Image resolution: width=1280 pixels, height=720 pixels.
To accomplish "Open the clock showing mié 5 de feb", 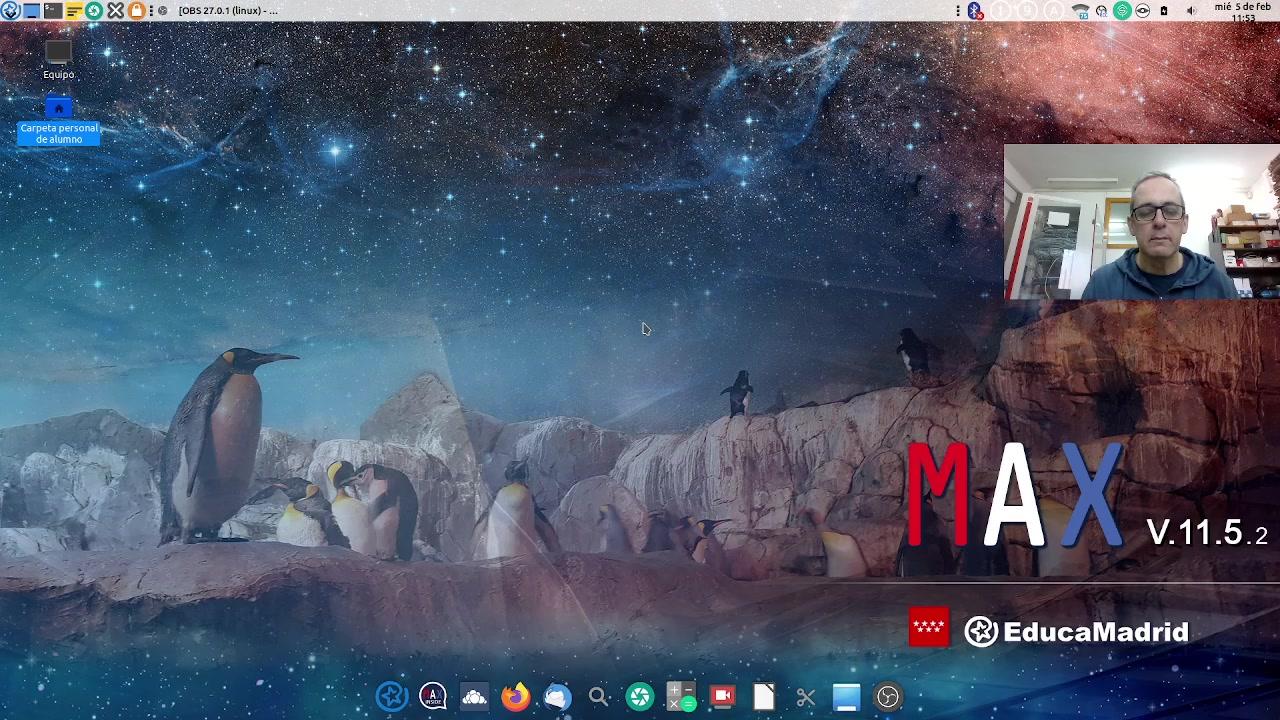I will [1243, 11].
